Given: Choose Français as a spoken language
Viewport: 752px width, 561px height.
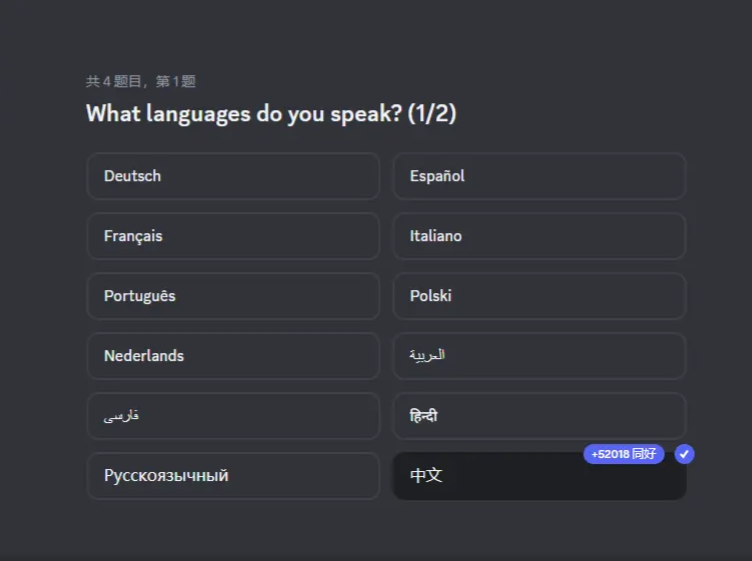Looking at the screenshot, I should pos(233,236).
